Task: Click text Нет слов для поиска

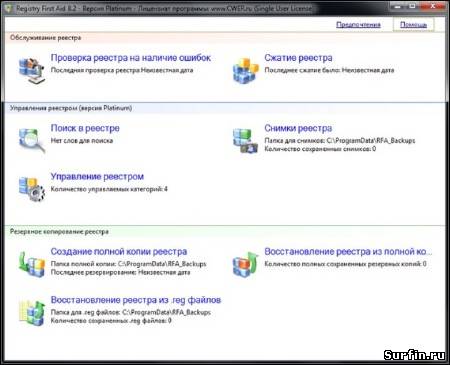Action: coord(82,140)
